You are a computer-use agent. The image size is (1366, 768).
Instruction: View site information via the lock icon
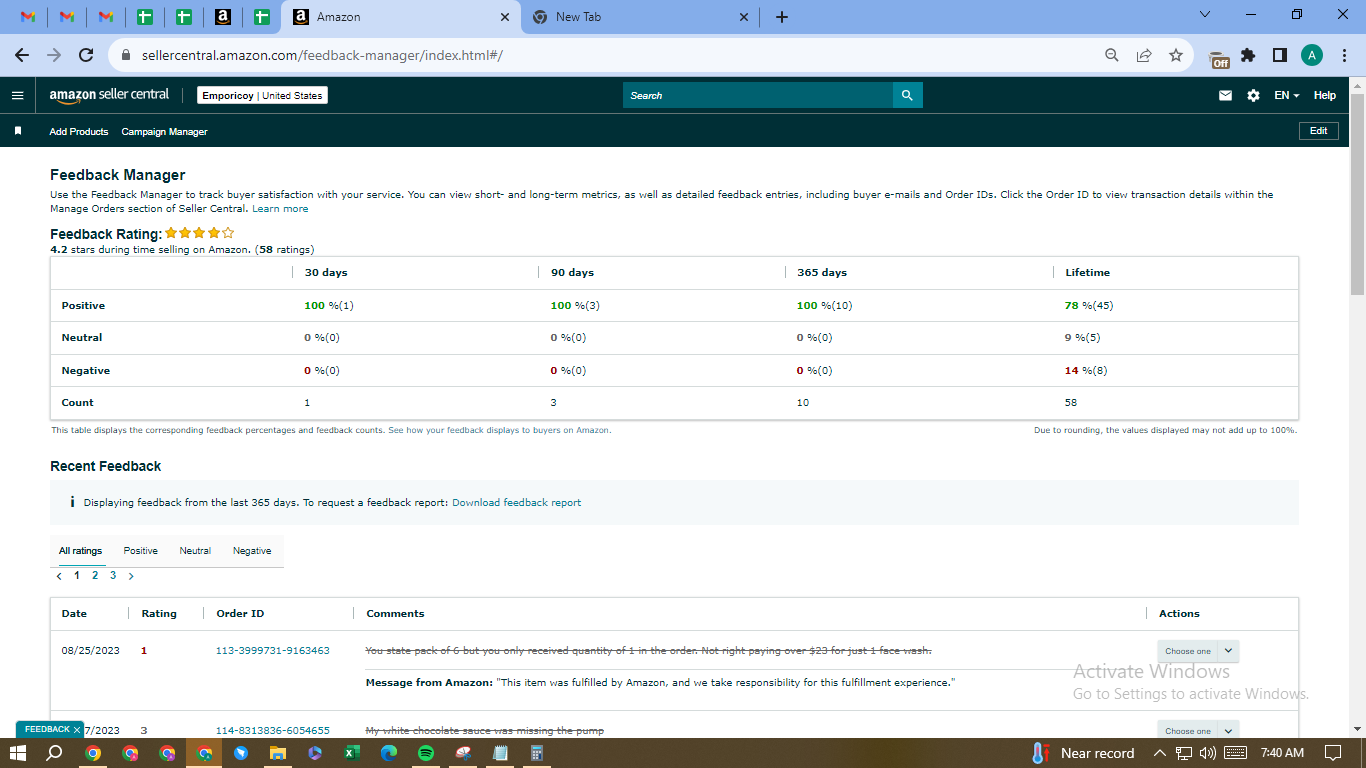point(126,55)
